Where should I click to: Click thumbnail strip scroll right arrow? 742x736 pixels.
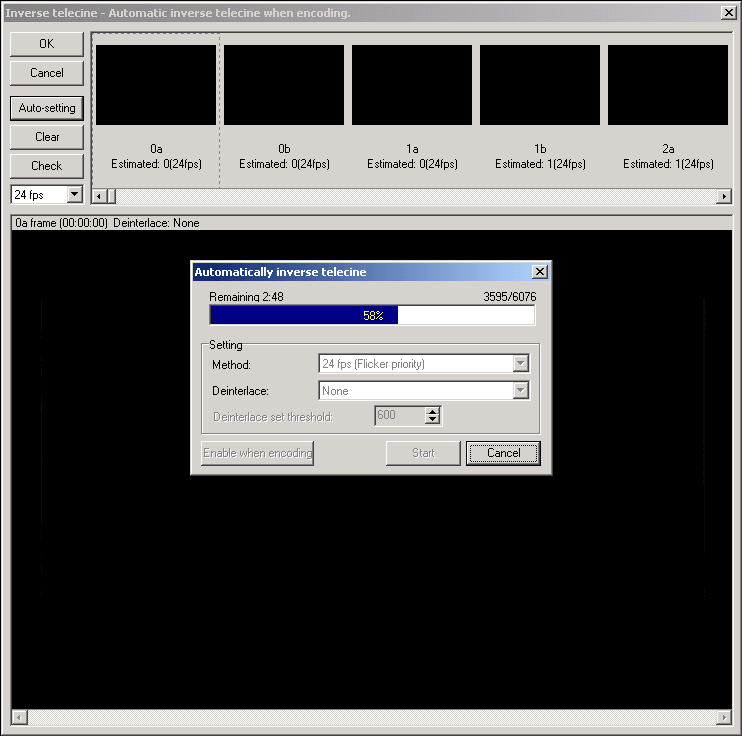point(724,196)
